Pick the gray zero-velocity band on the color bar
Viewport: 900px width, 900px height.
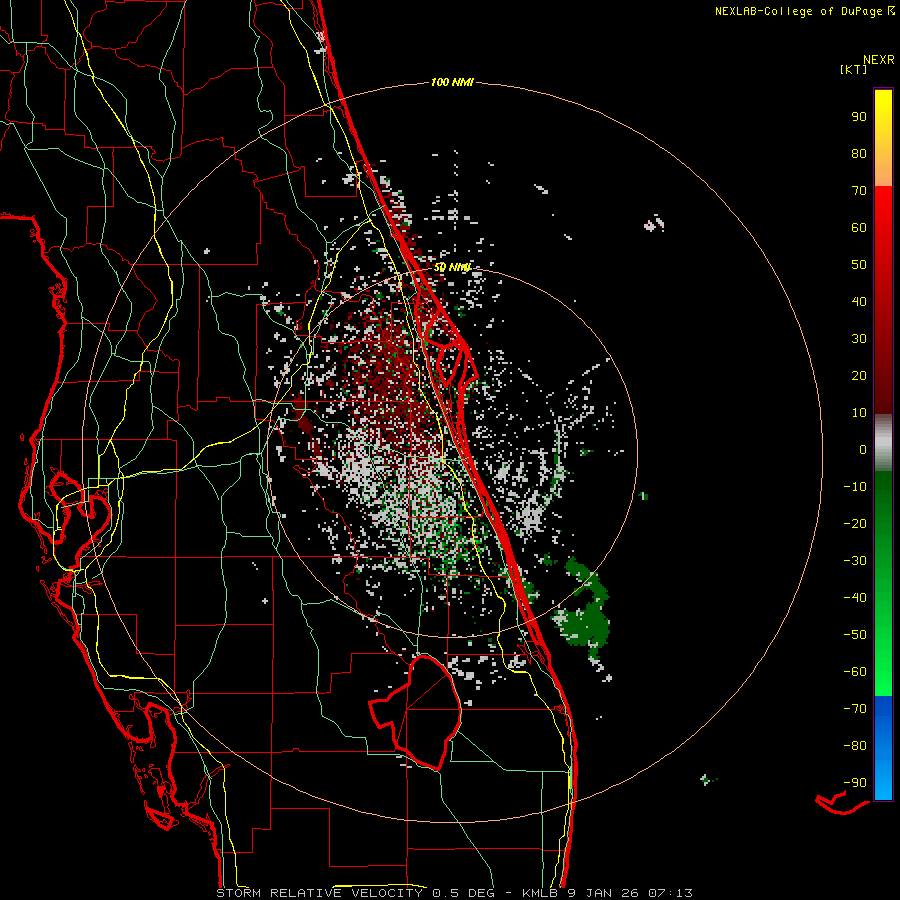(883, 443)
